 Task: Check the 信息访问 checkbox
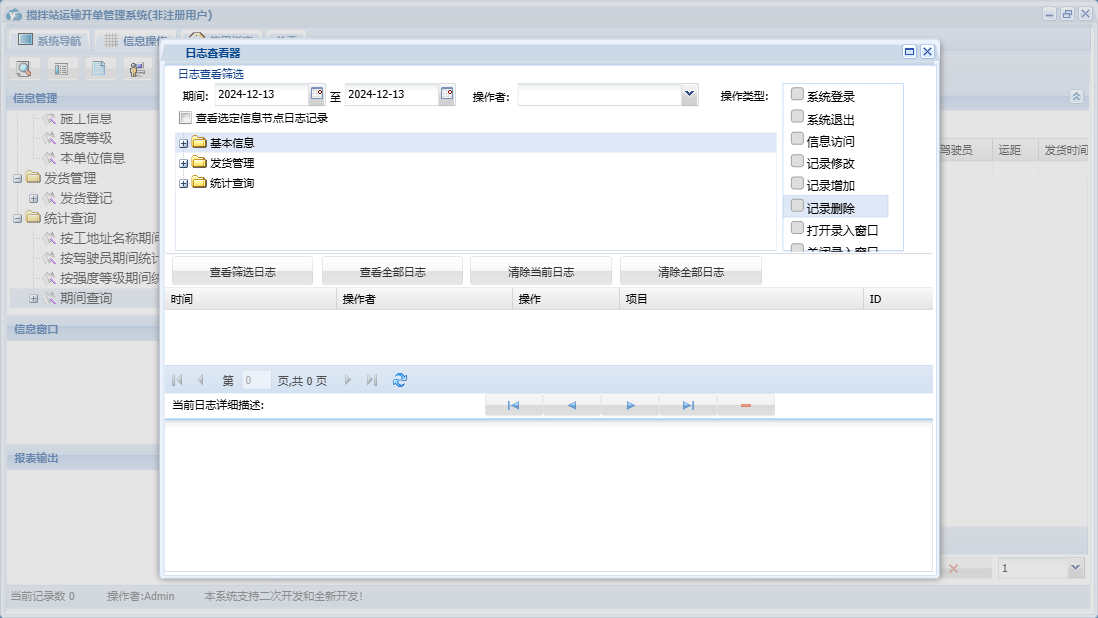pos(797,139)
